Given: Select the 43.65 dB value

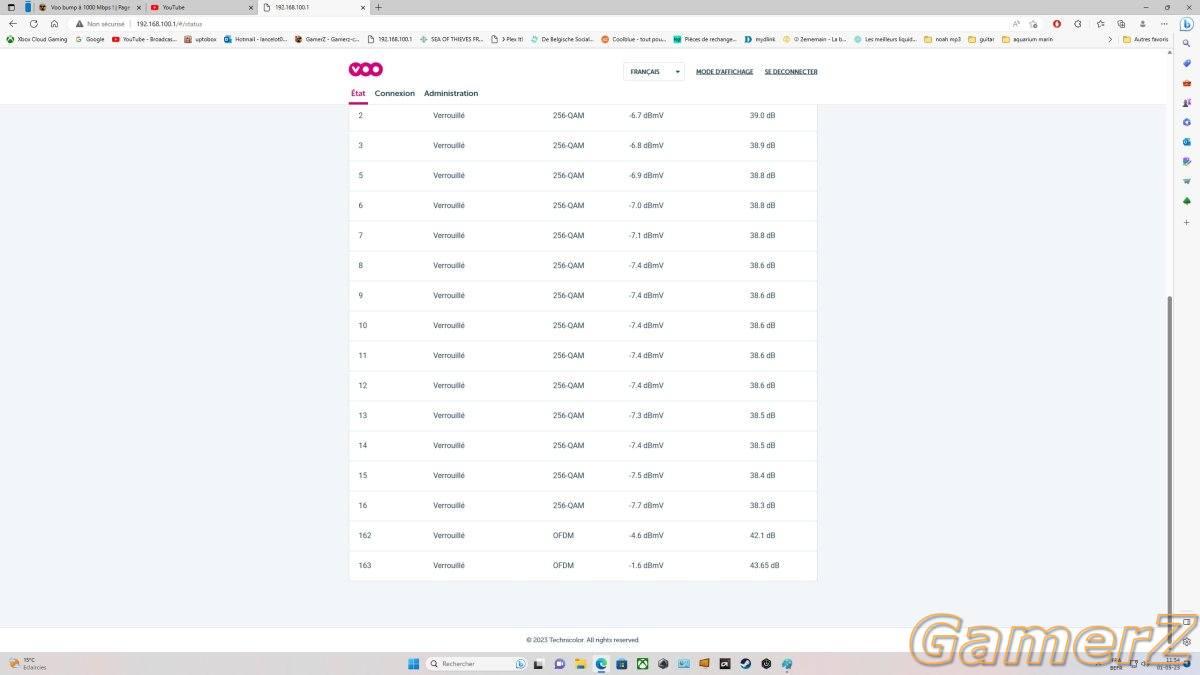Looking at the screenshot, I should (765, 565).
